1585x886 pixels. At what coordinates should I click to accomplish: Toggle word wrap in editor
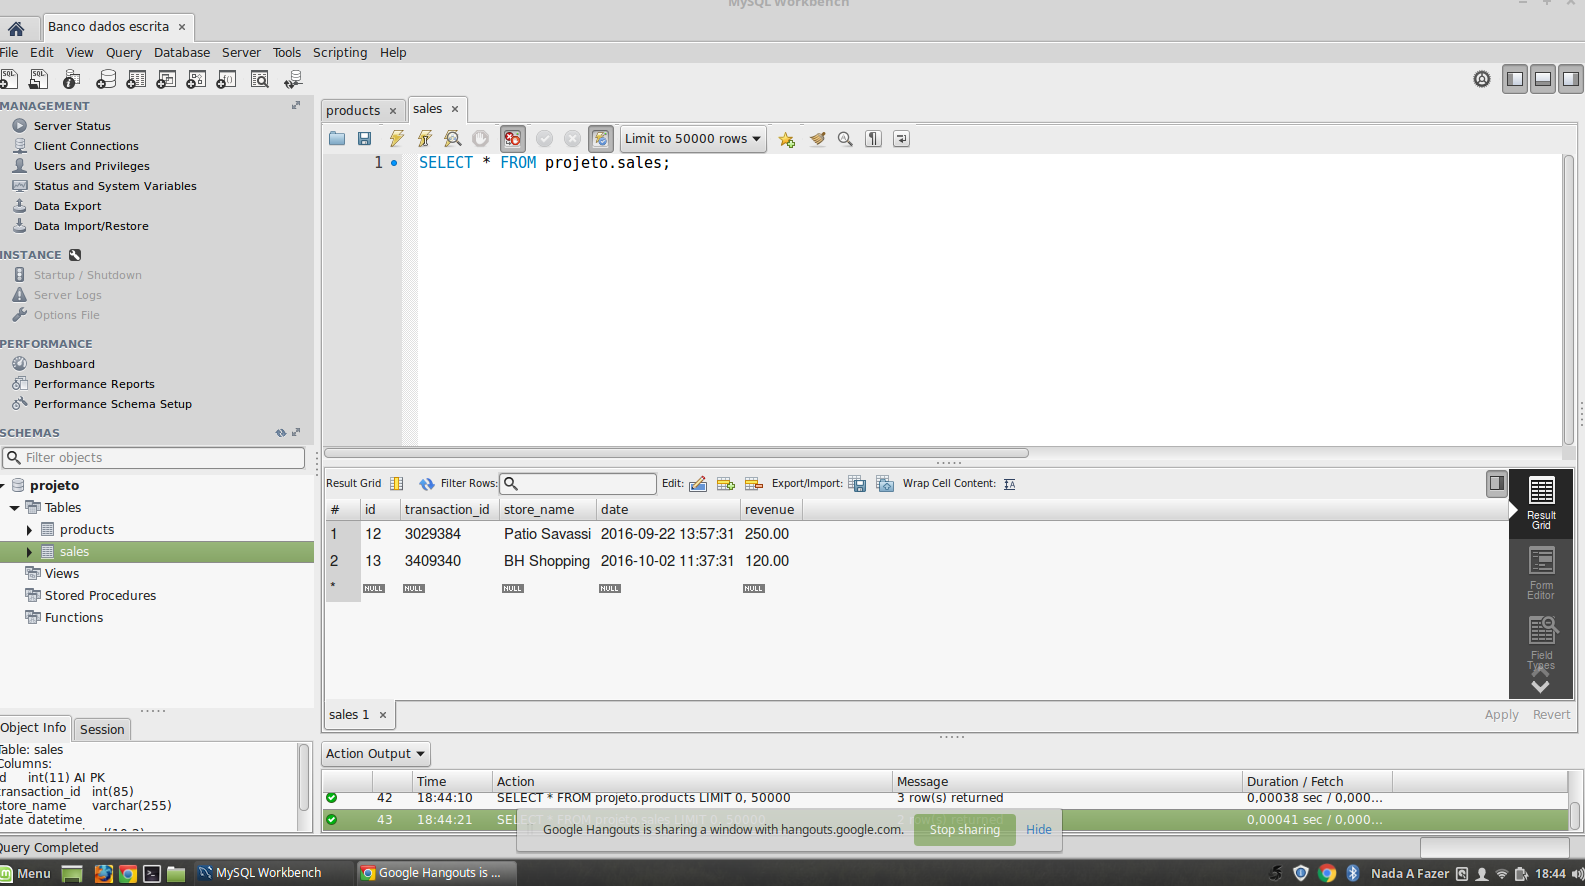901,139
